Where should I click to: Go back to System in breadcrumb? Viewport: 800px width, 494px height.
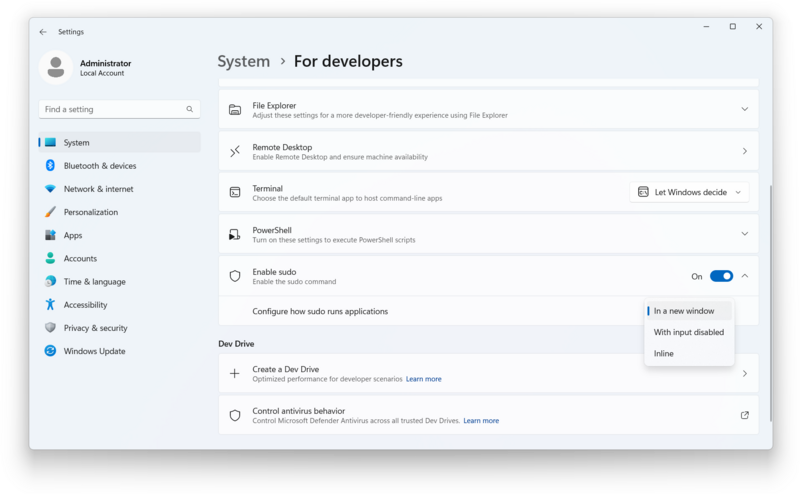[244, 61]
